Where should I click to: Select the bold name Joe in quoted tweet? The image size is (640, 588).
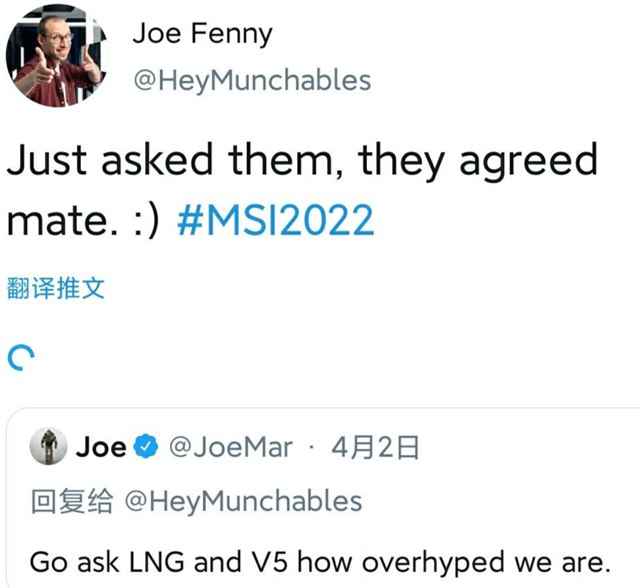[101, 447]
